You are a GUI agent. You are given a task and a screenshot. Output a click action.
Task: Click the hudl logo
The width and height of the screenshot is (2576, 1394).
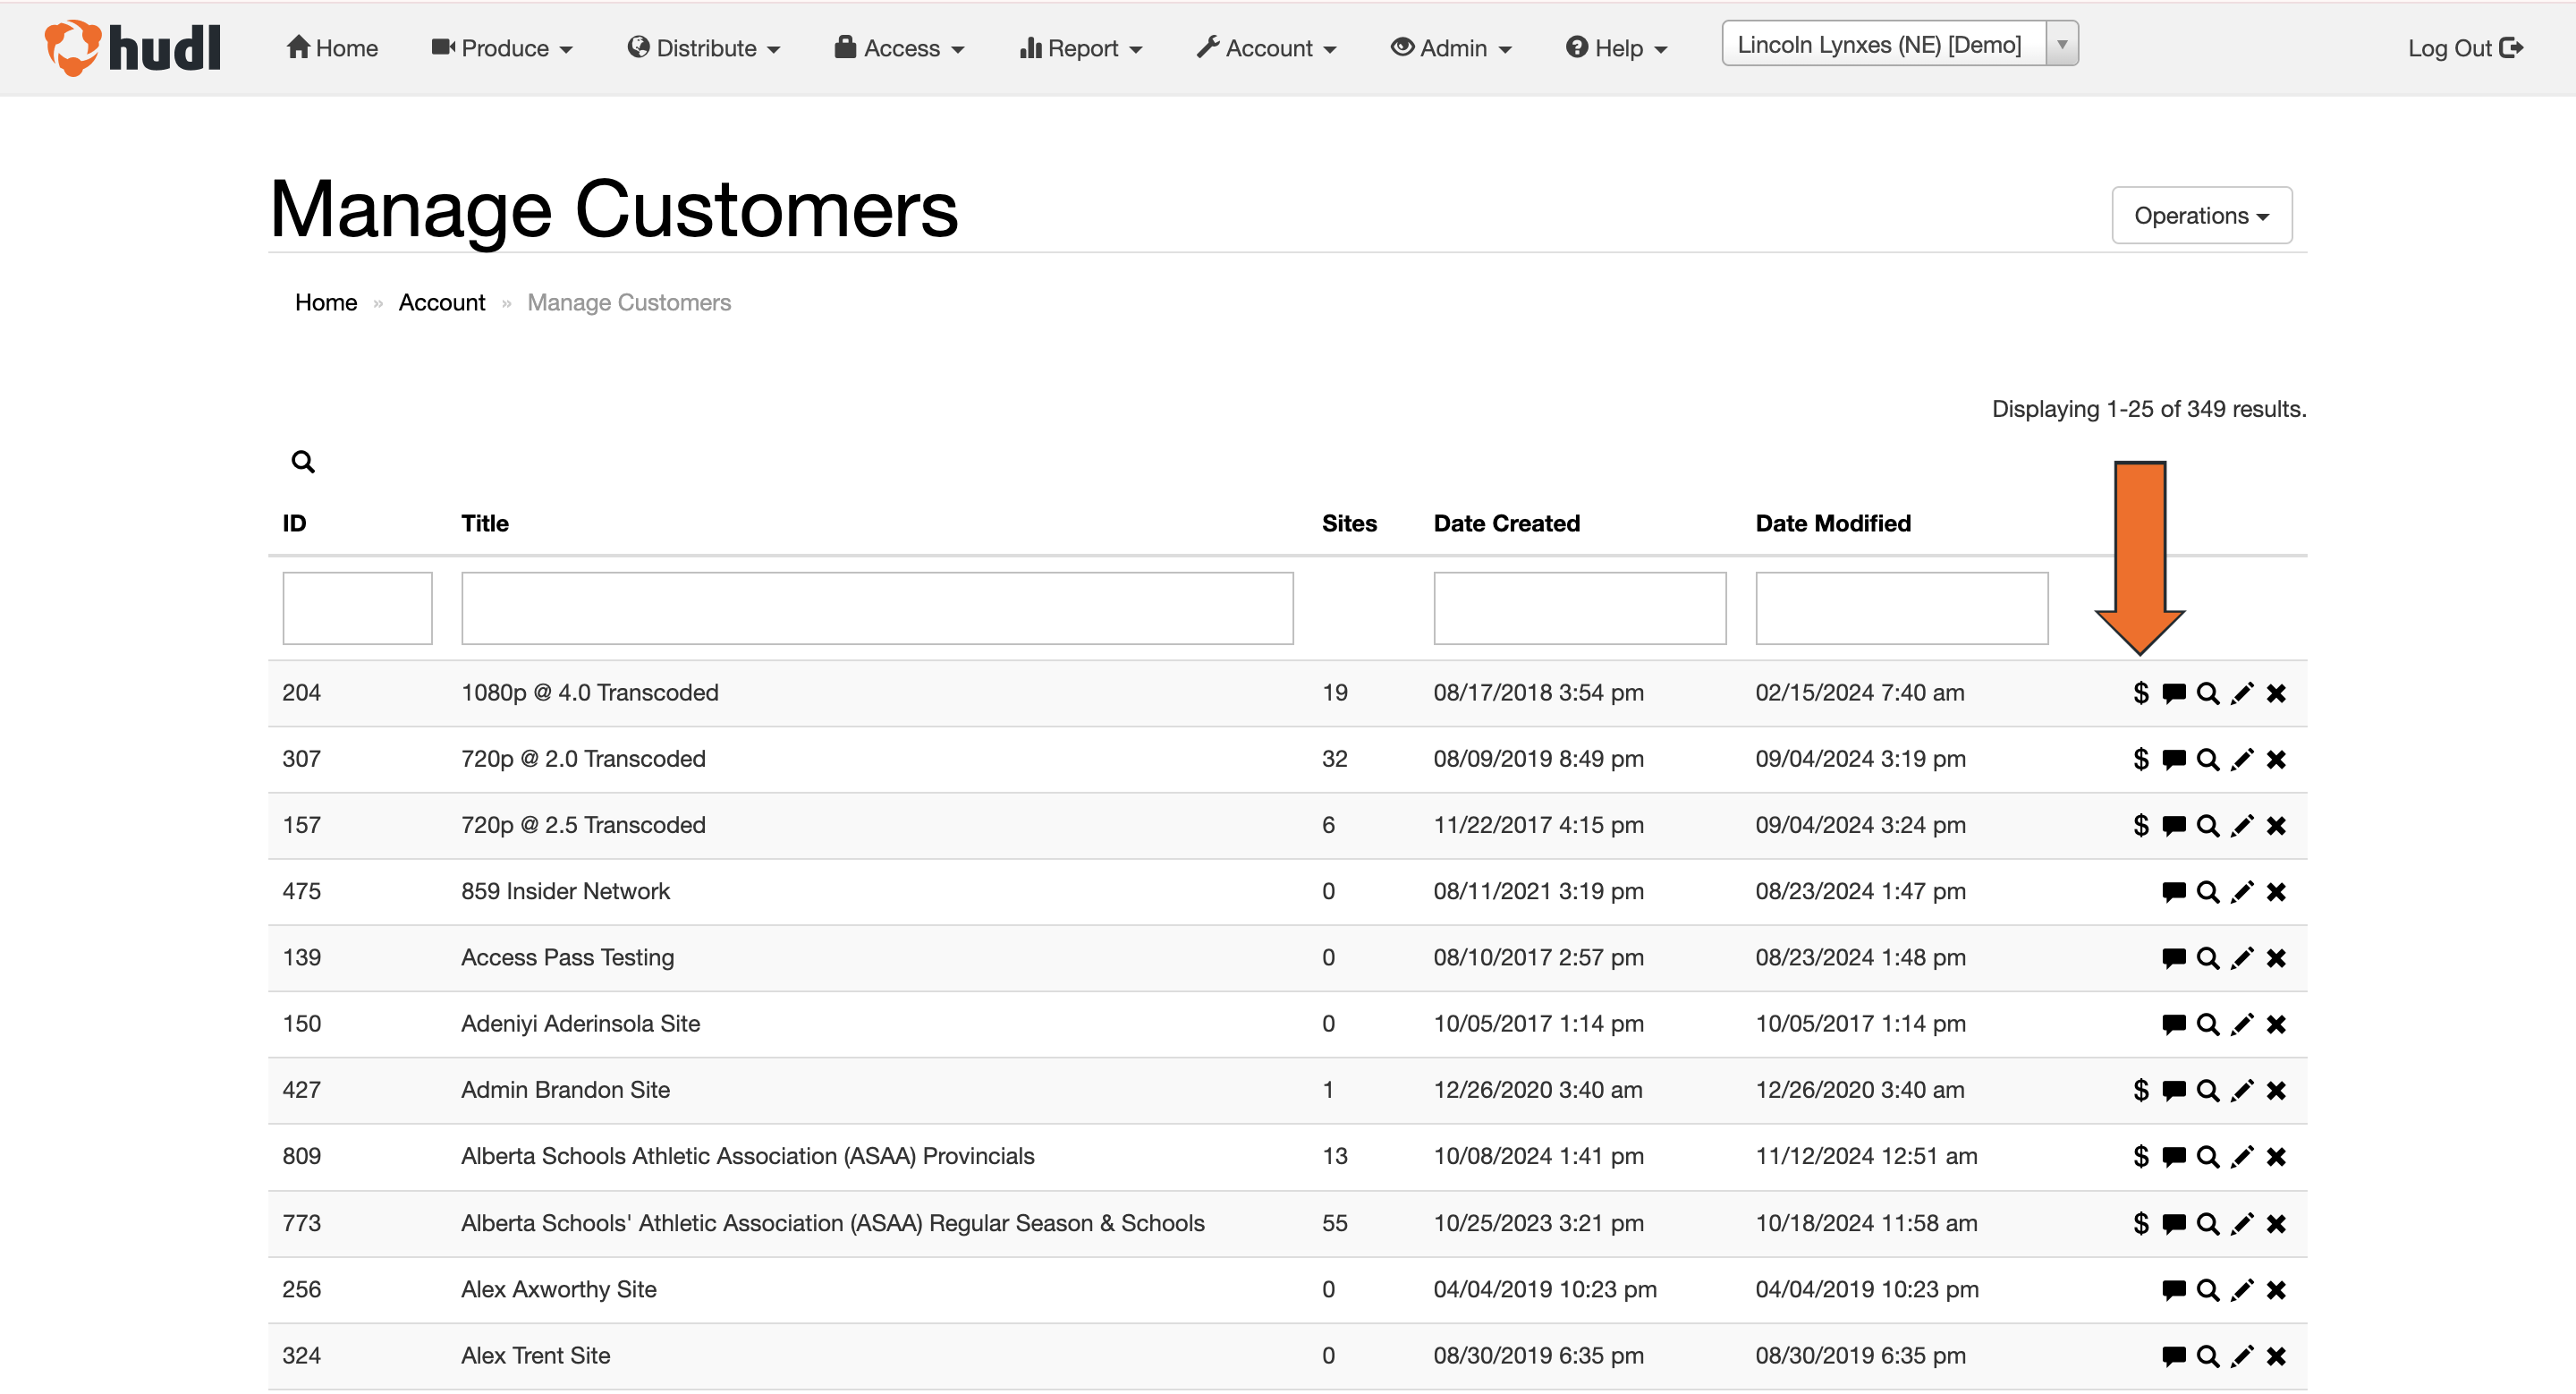(133, 47)
